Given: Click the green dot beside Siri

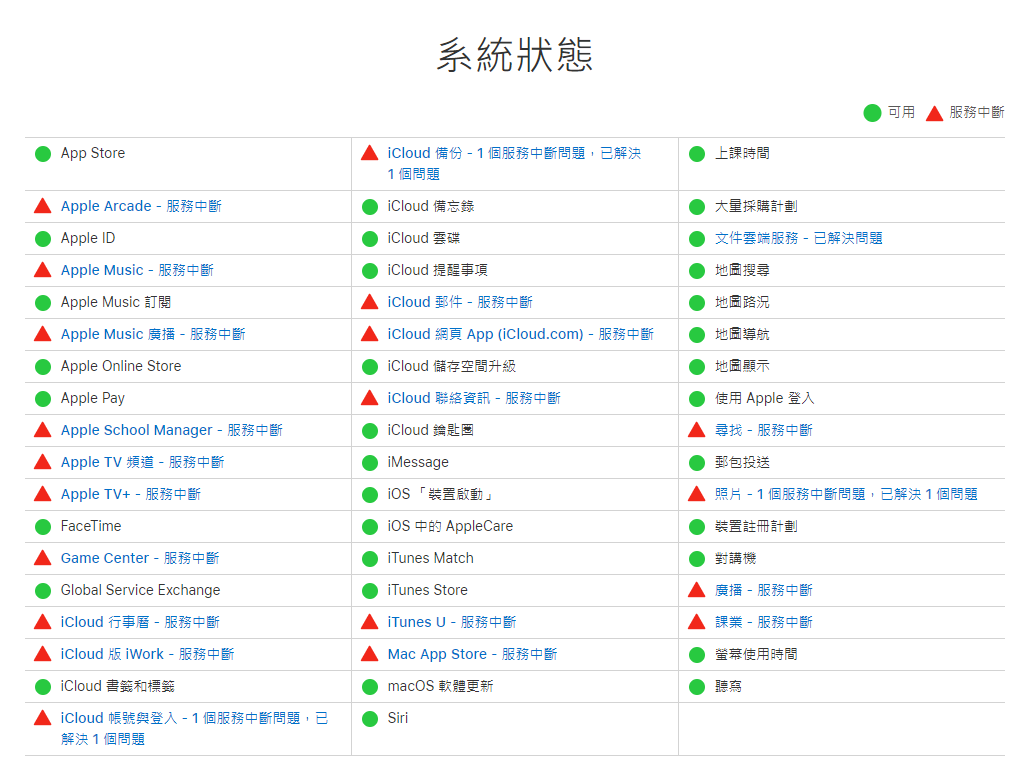Looking at the screenshot, I should coord(370,719).
